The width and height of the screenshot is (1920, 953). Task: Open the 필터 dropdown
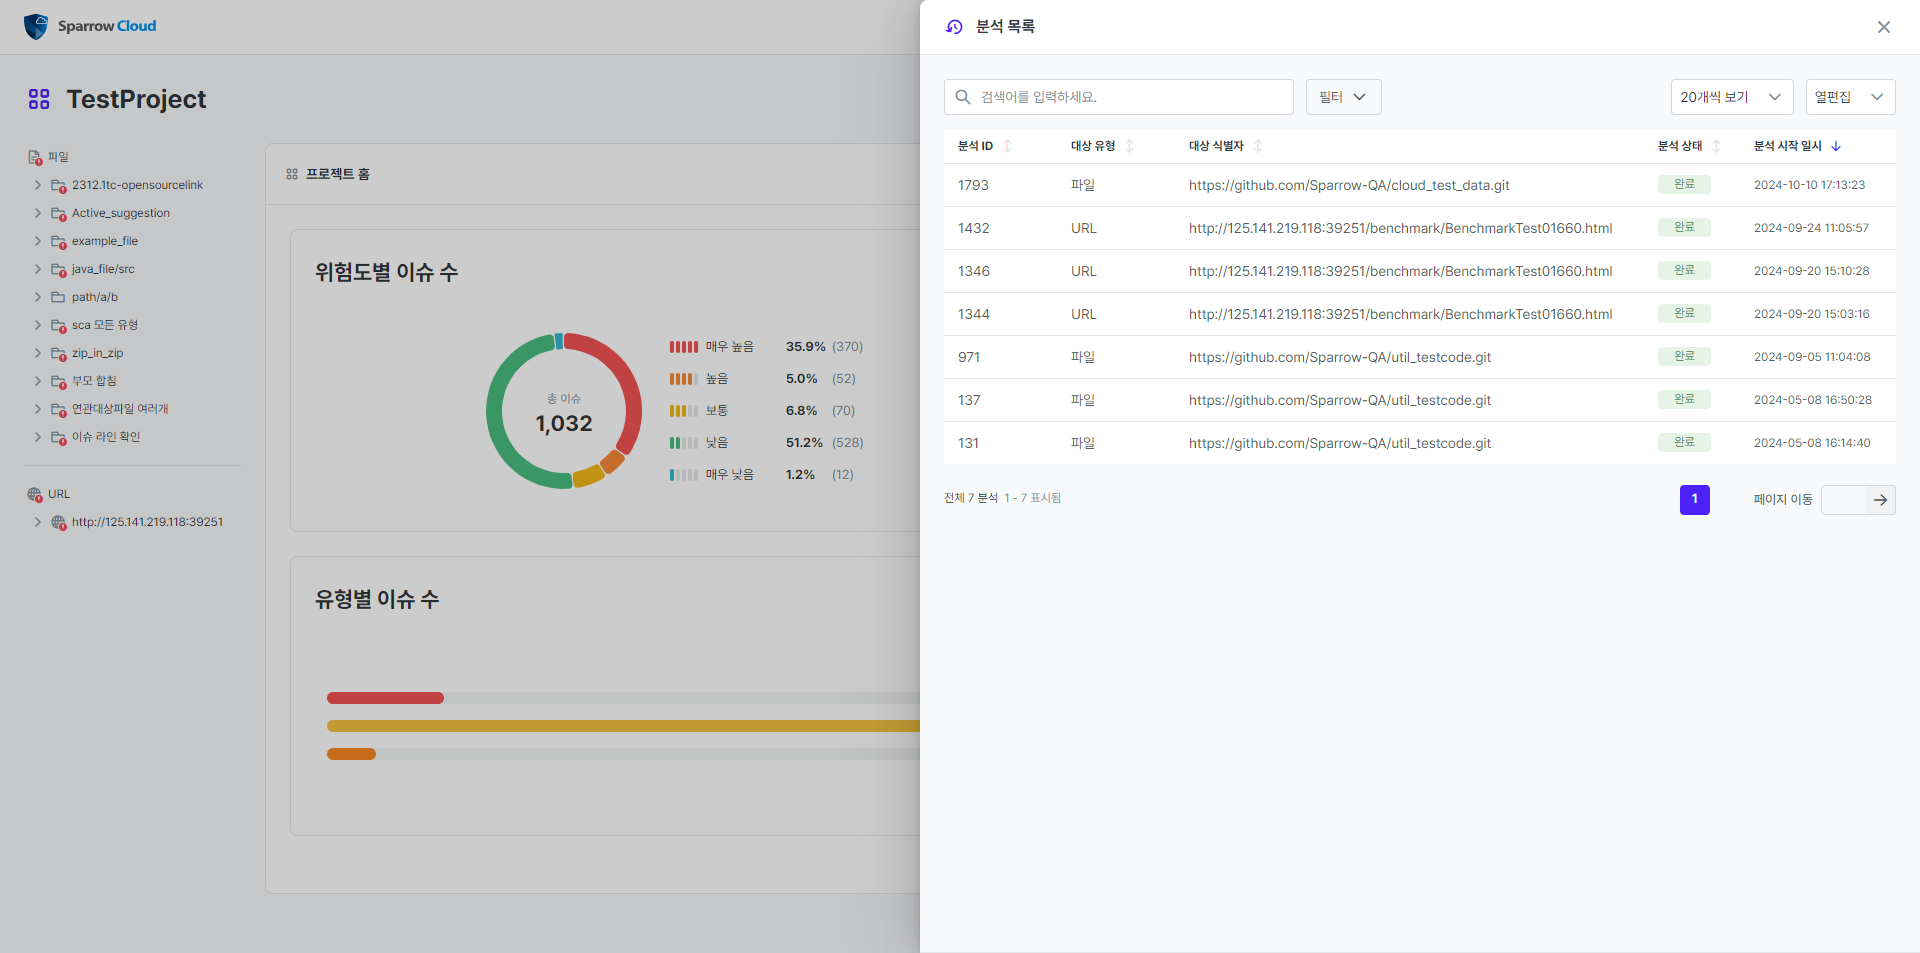pyautogui.click(x=1343, y=97)
